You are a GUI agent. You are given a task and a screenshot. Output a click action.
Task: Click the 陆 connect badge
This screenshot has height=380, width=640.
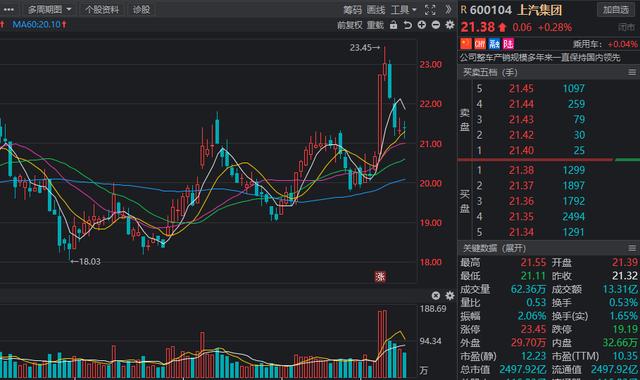coord(508,44)
